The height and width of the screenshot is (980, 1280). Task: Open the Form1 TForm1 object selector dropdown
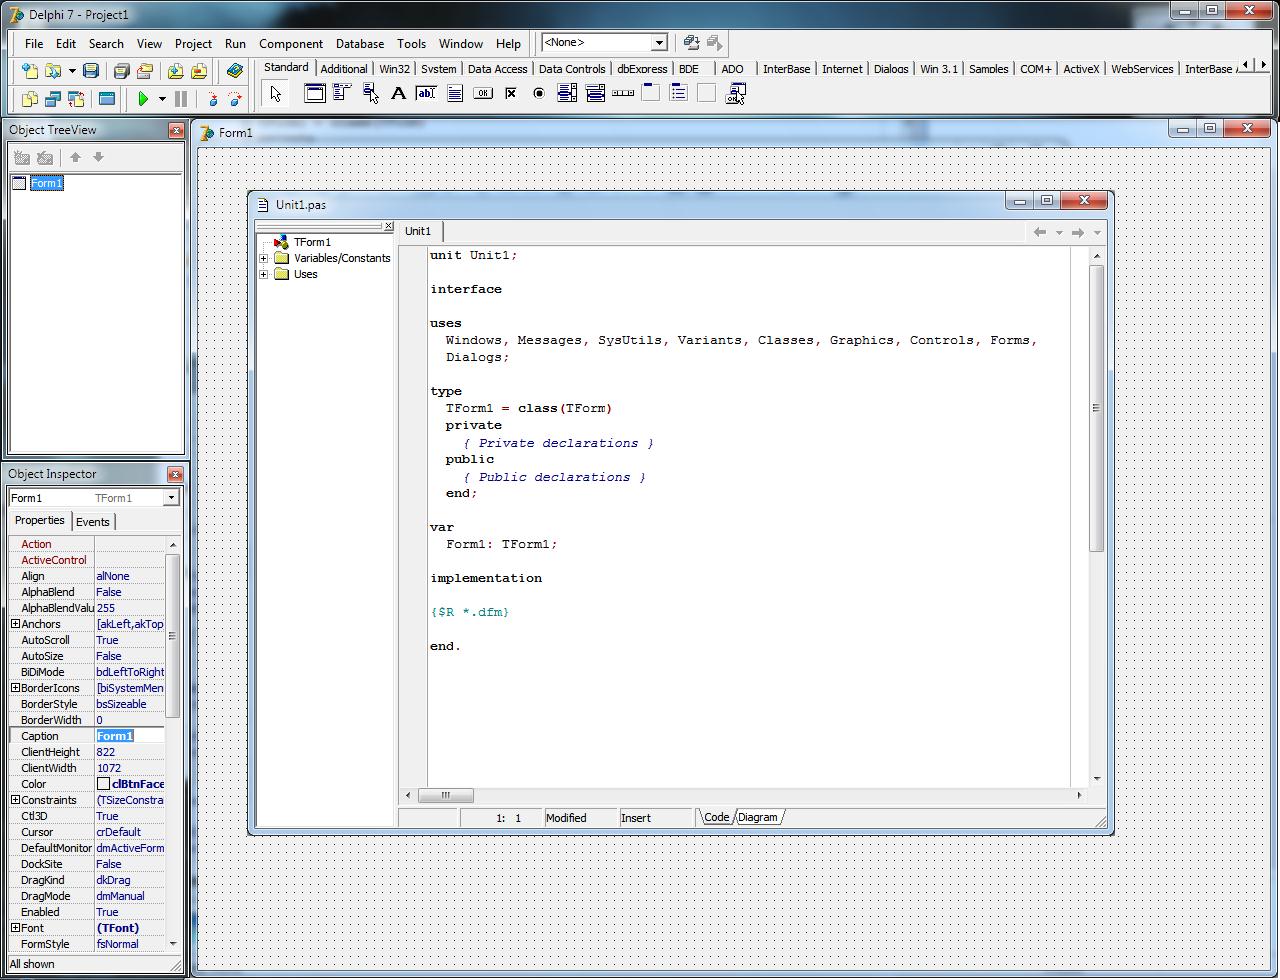pos(171,498)
